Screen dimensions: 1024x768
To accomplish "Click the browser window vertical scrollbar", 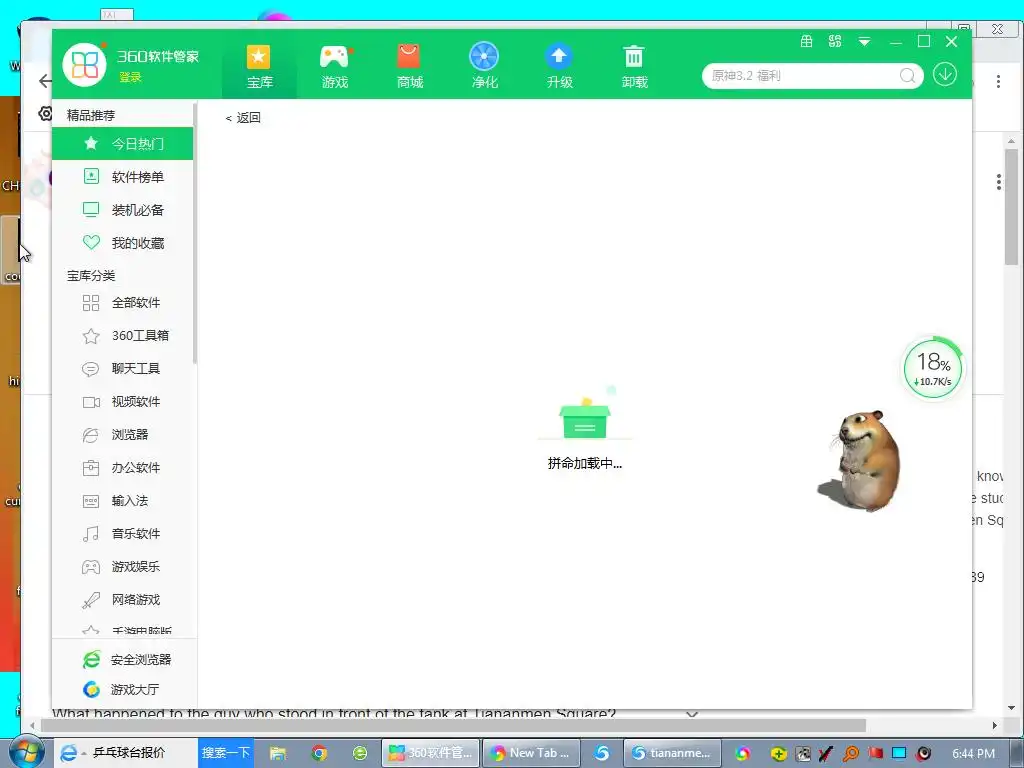I will [1011, 206].
